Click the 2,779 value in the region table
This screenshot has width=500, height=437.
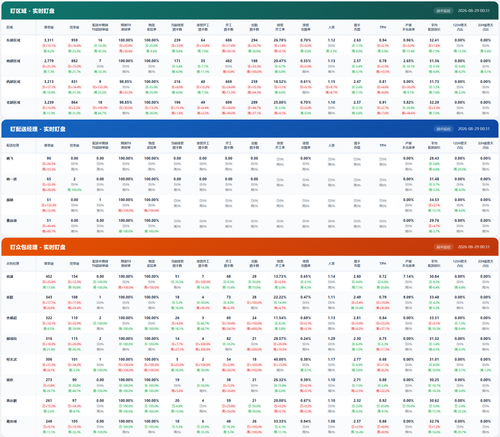click(49, 61)
